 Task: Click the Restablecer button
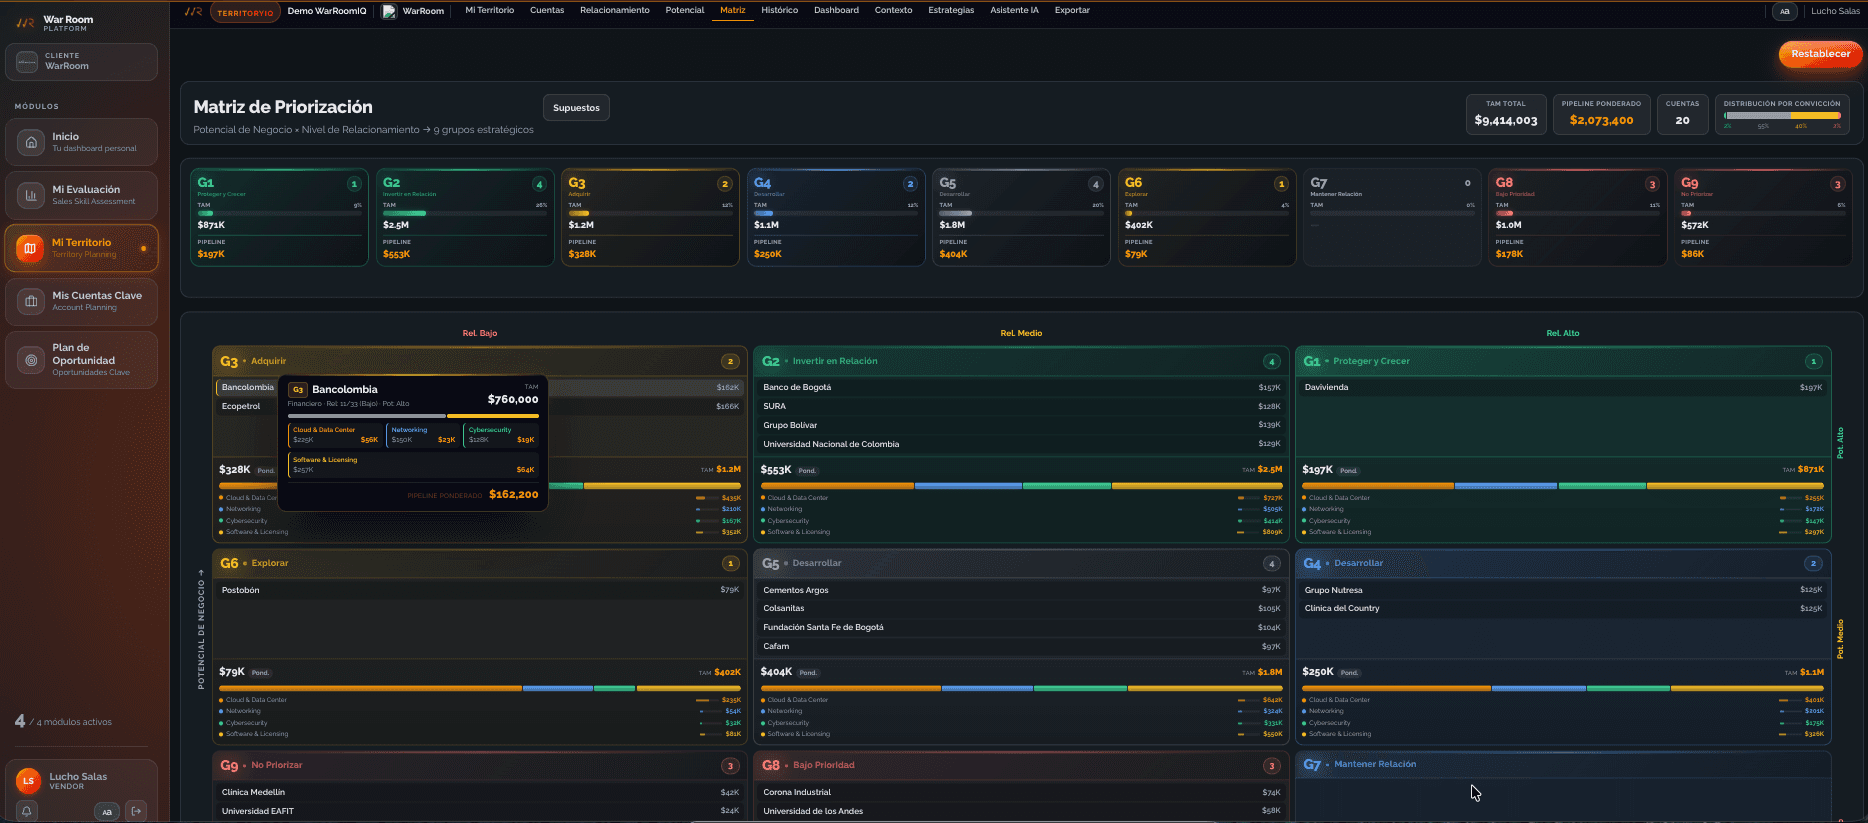tap(1821, 54)
